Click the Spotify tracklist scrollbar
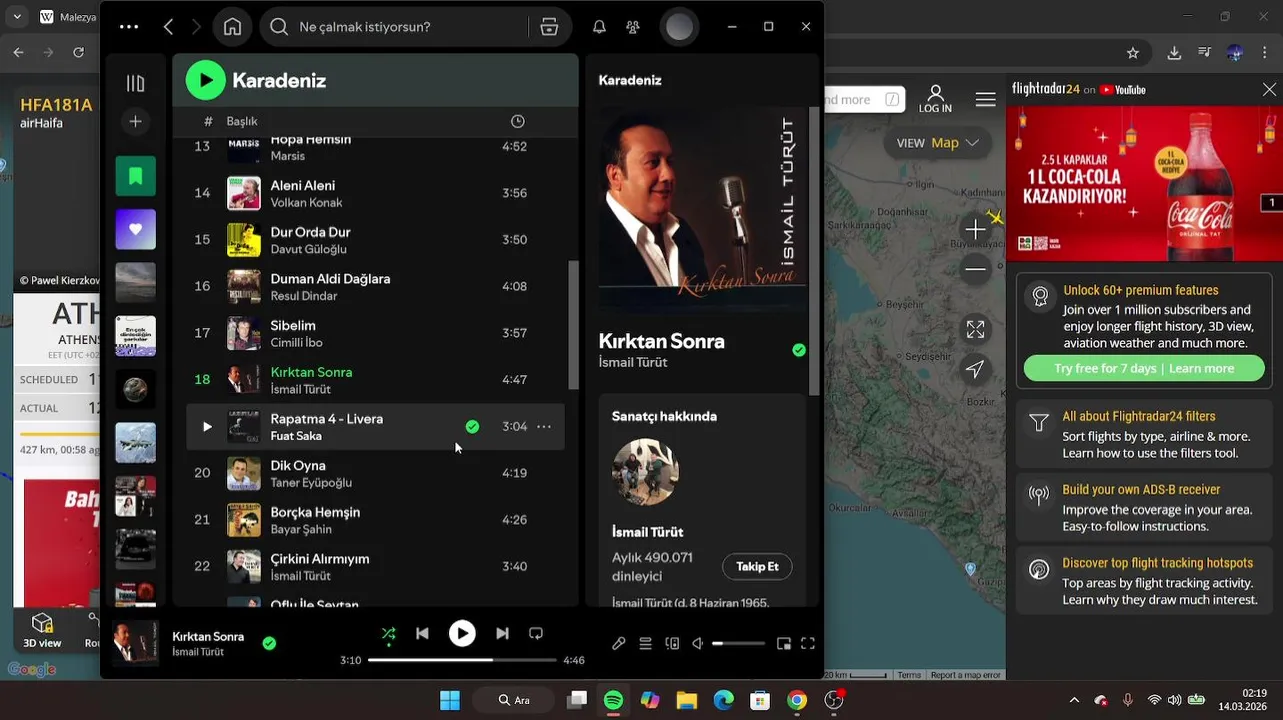Screen dimensions: 1283x720 pyautogui.click(x=573, y=325)
